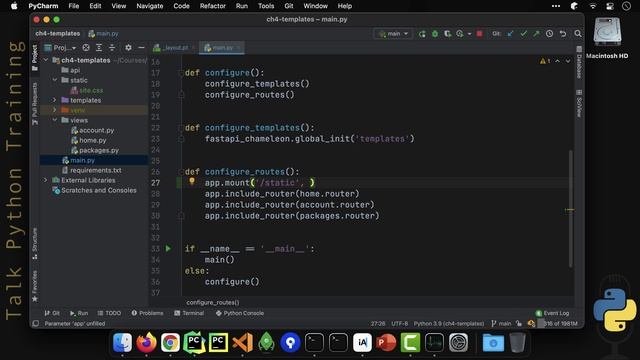
Task: Click the Profile run toolbar icon
Action: pyautogui.click(x=460, y=34)
